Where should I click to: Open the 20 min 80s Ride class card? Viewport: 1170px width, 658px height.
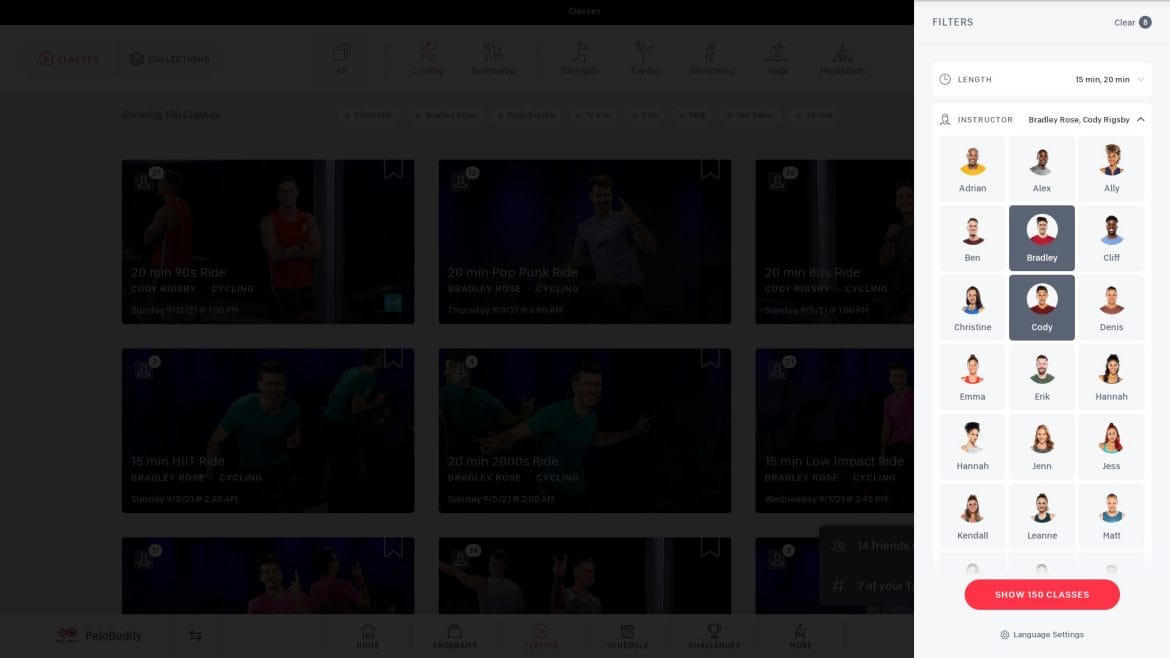834,242
